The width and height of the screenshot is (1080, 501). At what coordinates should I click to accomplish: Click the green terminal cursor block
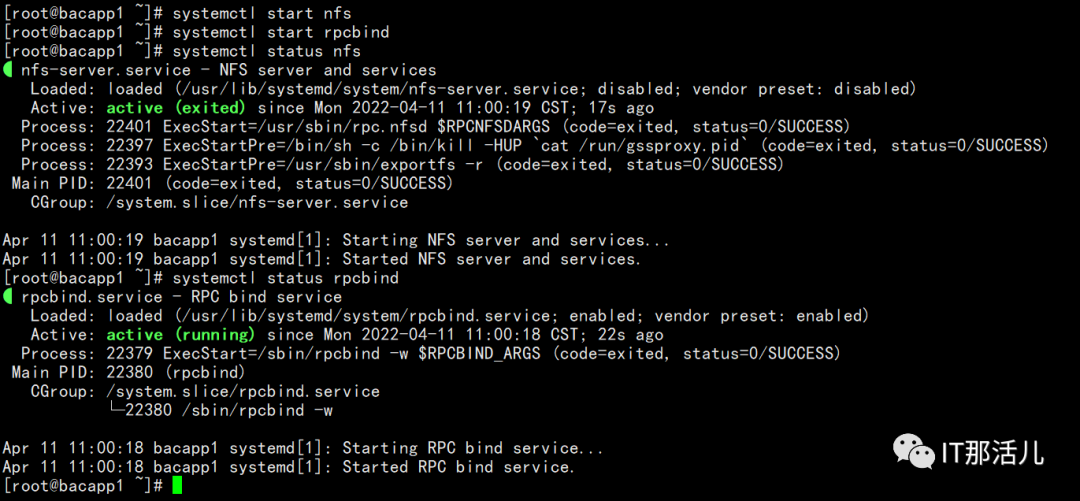pos(178,486)
